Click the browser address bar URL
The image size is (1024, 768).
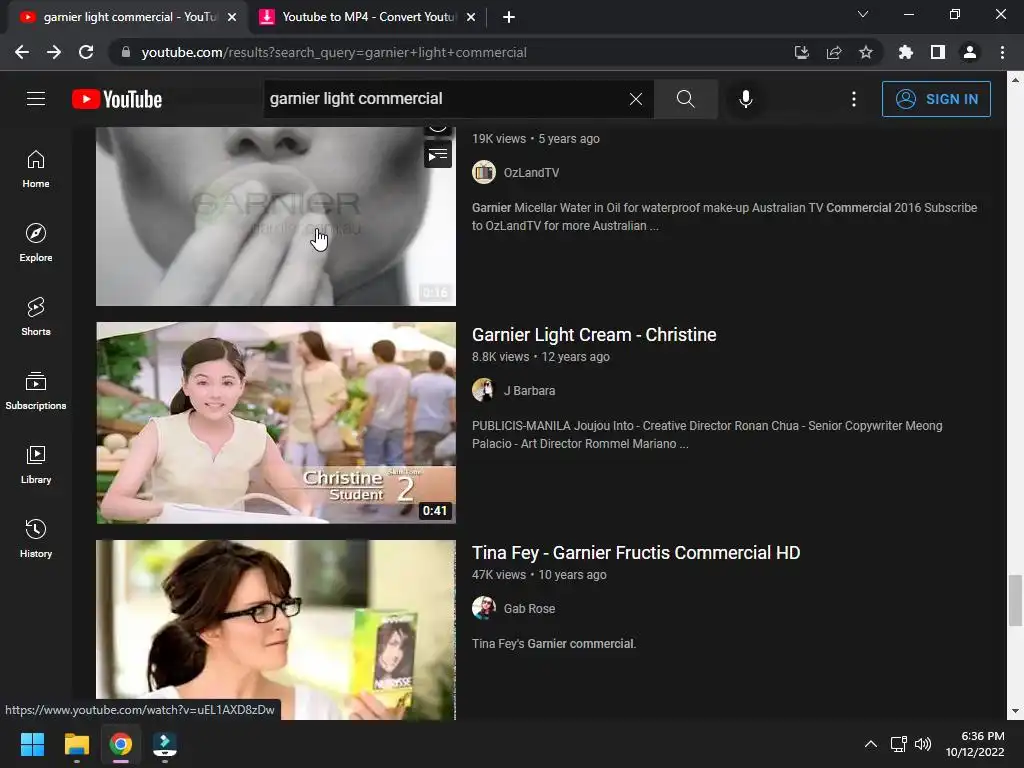tap(334, 52)
